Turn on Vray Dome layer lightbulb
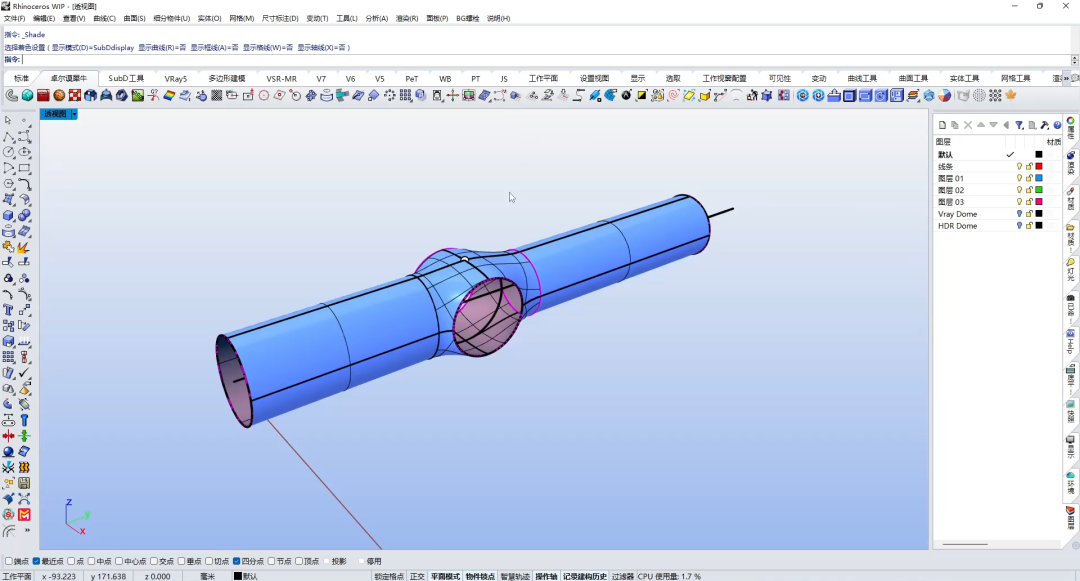Screen dimensions: 1080x581 click(x=1019, y=214)
